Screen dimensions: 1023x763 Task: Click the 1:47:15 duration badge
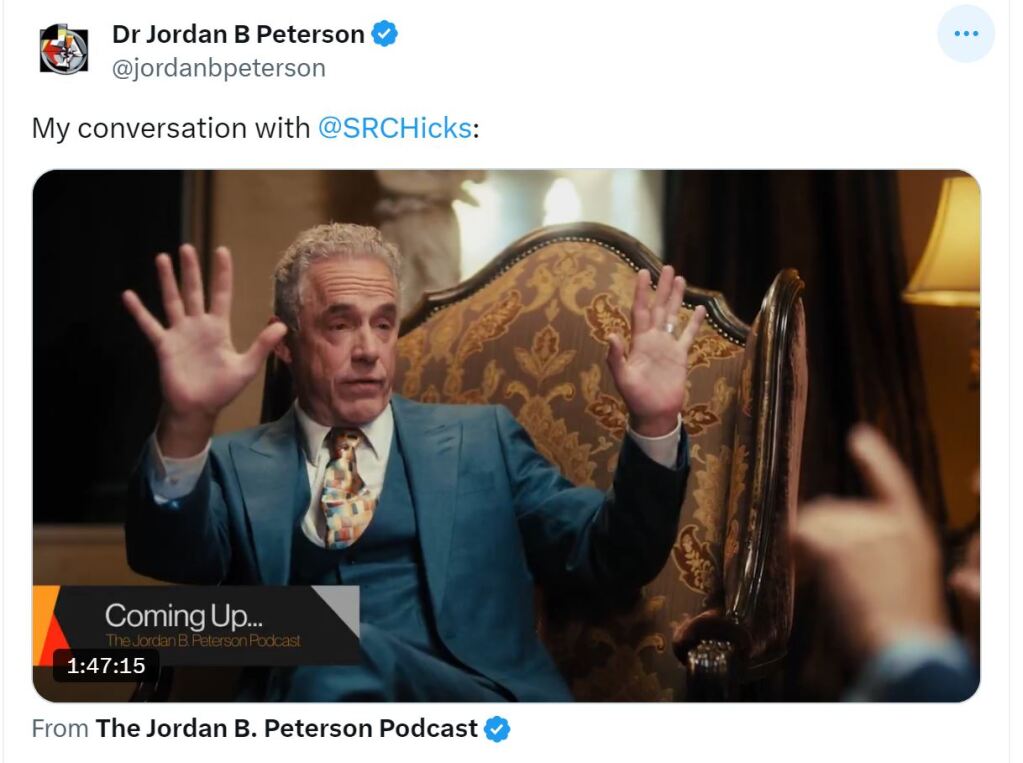[x=106, y=666]
